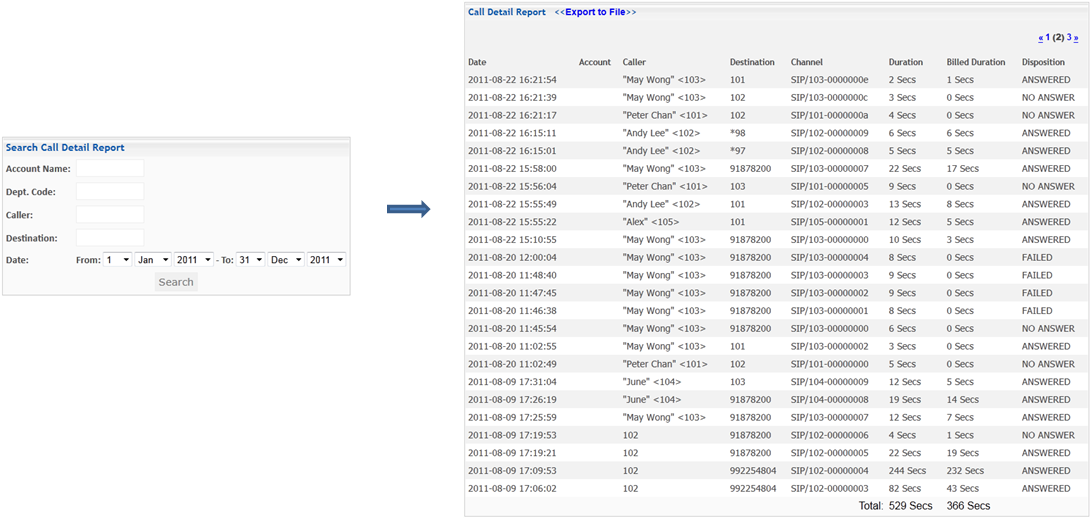The width and height of the screenshot is (1090, 518).
Task: Expand the From year 2011 dropdown
Action: (x=194, y=259)
